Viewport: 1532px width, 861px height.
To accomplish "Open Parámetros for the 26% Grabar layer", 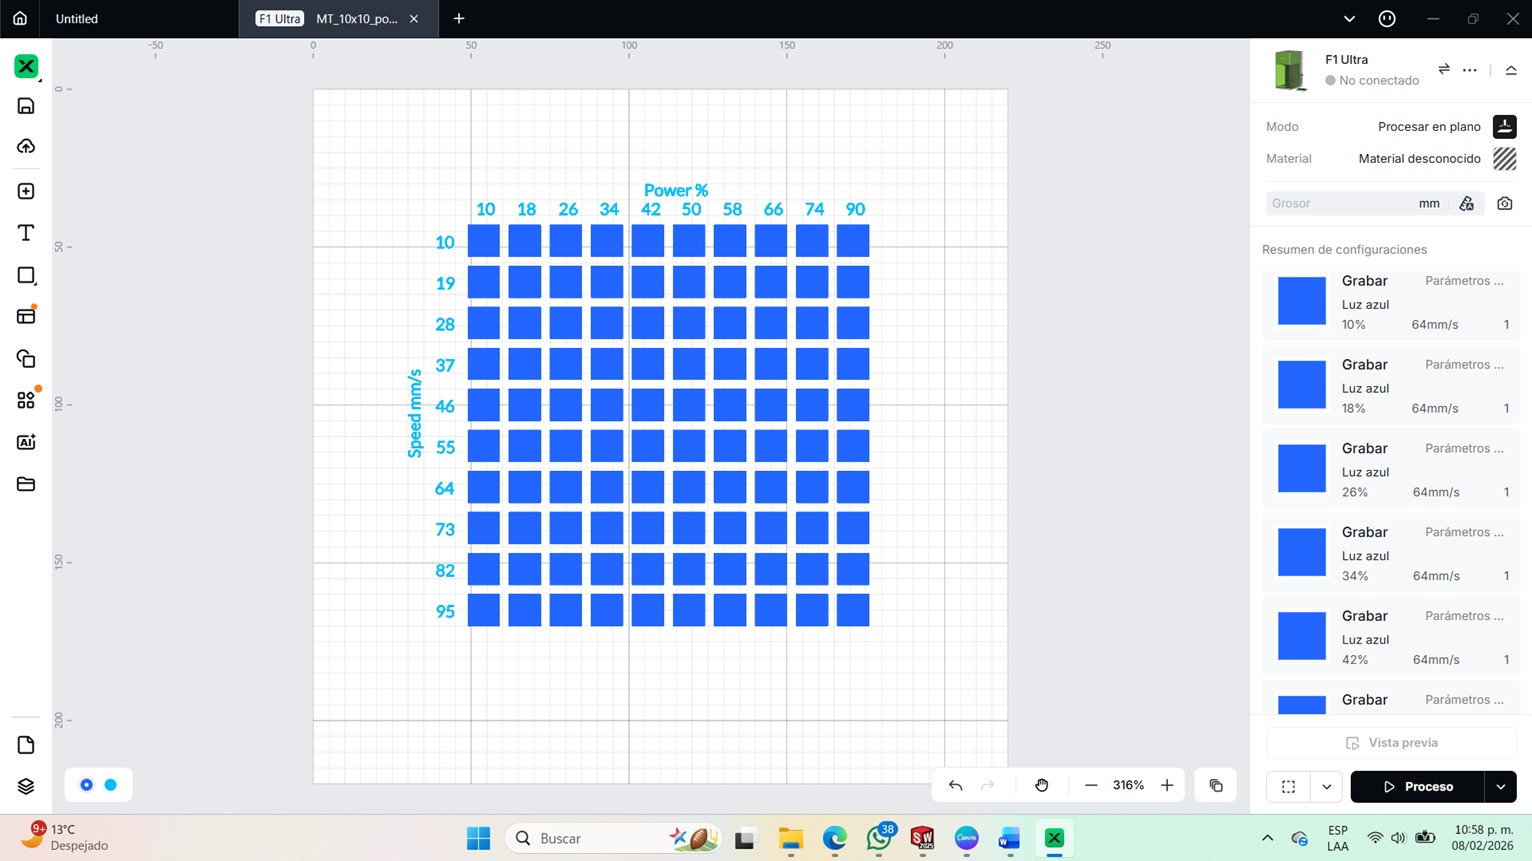I will tap(1464, 449).
